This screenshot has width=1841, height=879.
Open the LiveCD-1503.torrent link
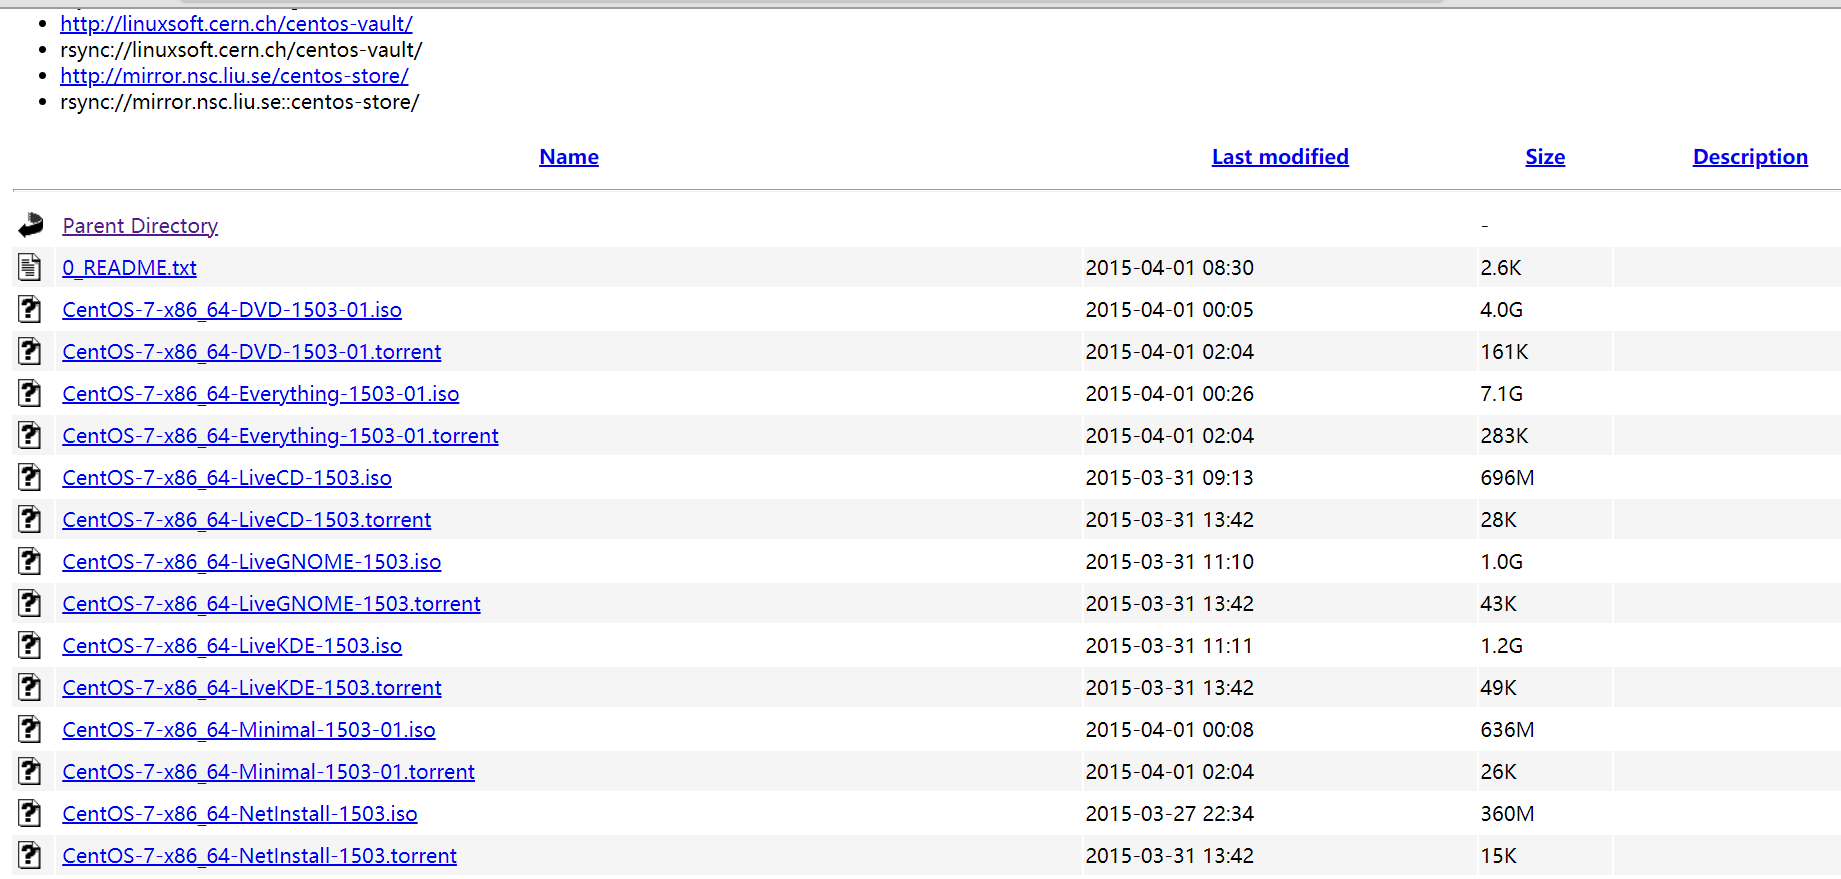click(247, 520)
